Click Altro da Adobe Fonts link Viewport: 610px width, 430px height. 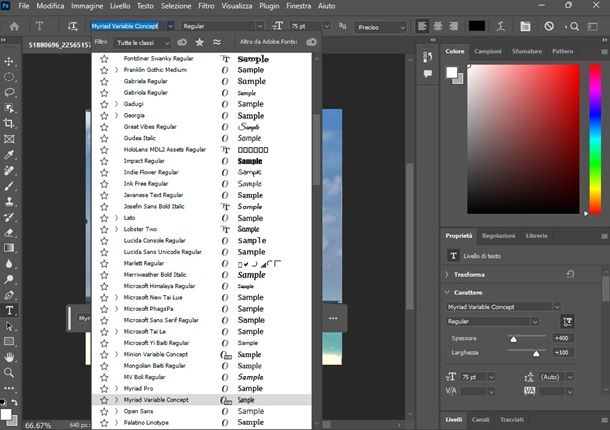pyautogui.click(x=268, y=42)
